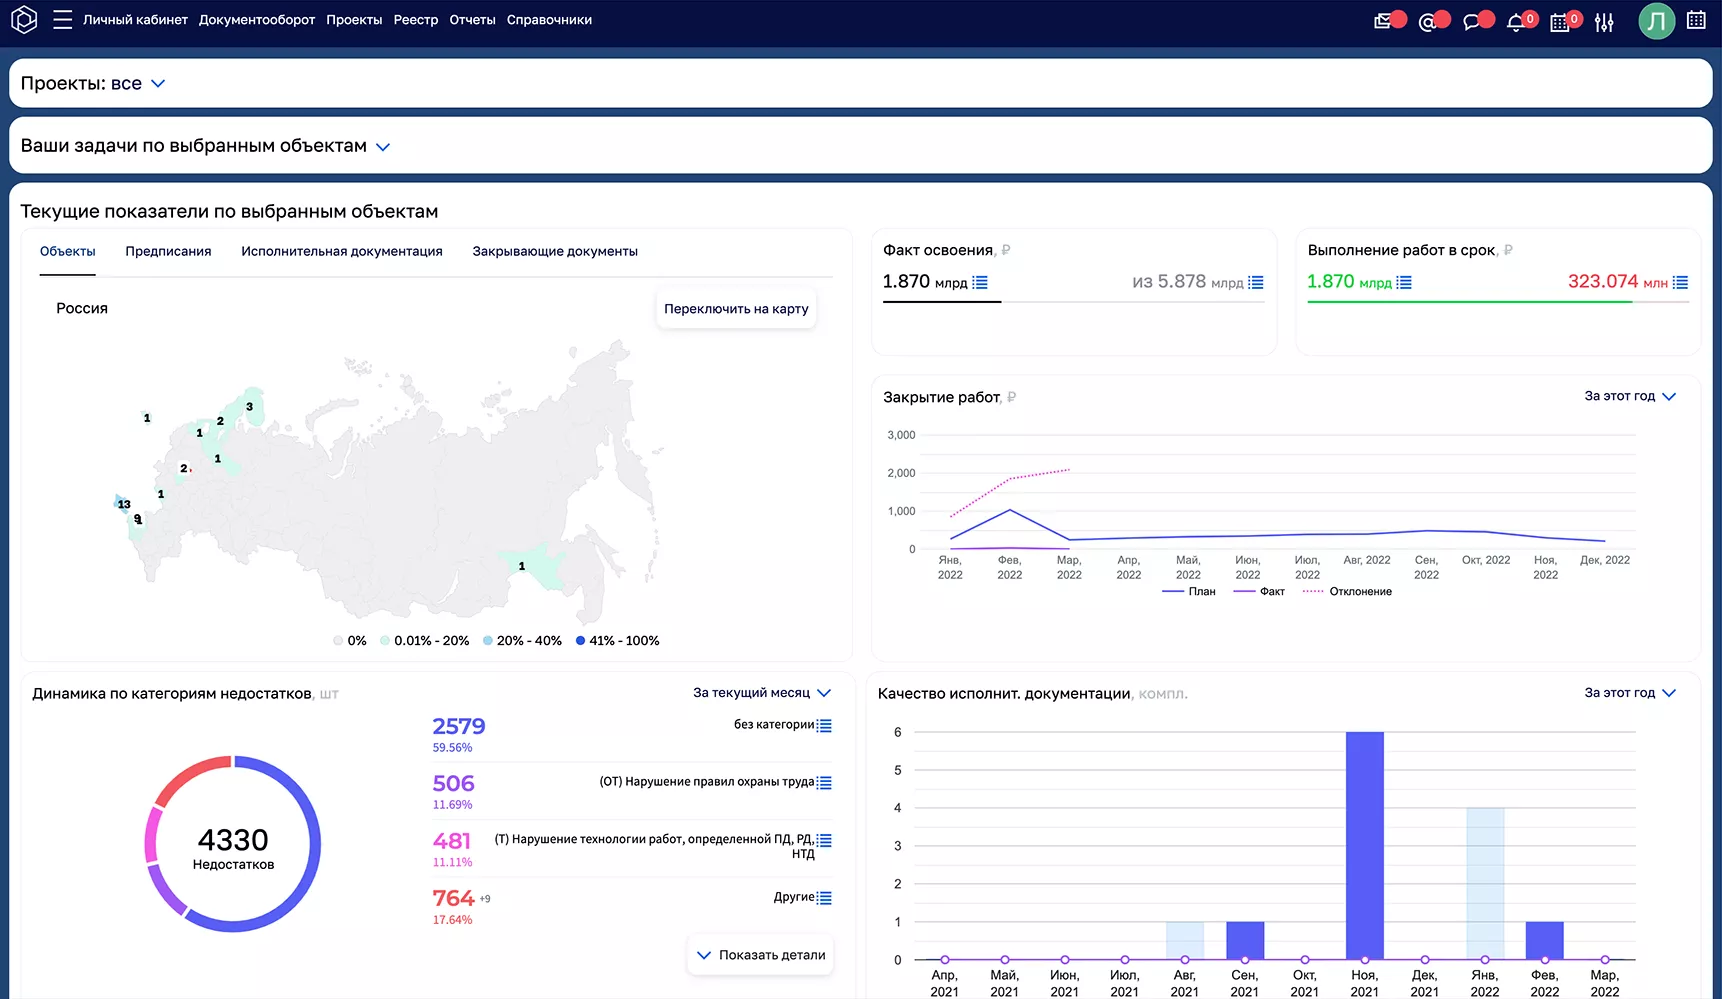Open the chat messages bubble icon
The height and width of the screenshot is (999, 1722).
1471,22
